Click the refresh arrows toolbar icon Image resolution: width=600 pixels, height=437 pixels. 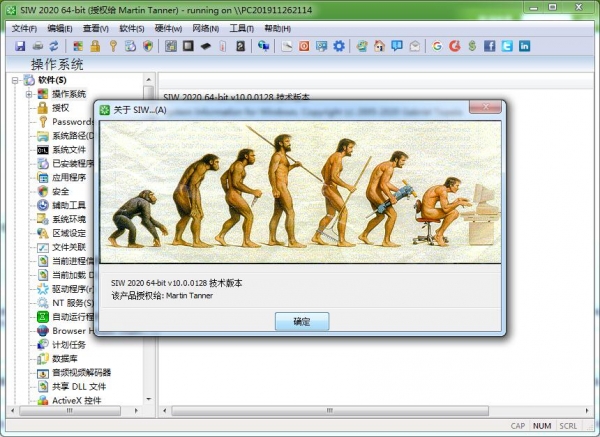pos(54,46)
